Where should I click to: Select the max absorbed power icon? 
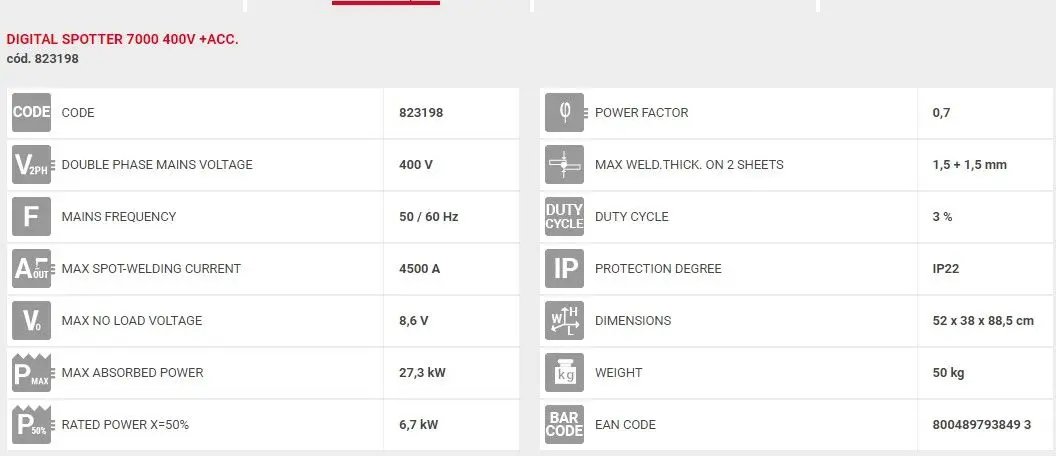[x=31, y=373]
